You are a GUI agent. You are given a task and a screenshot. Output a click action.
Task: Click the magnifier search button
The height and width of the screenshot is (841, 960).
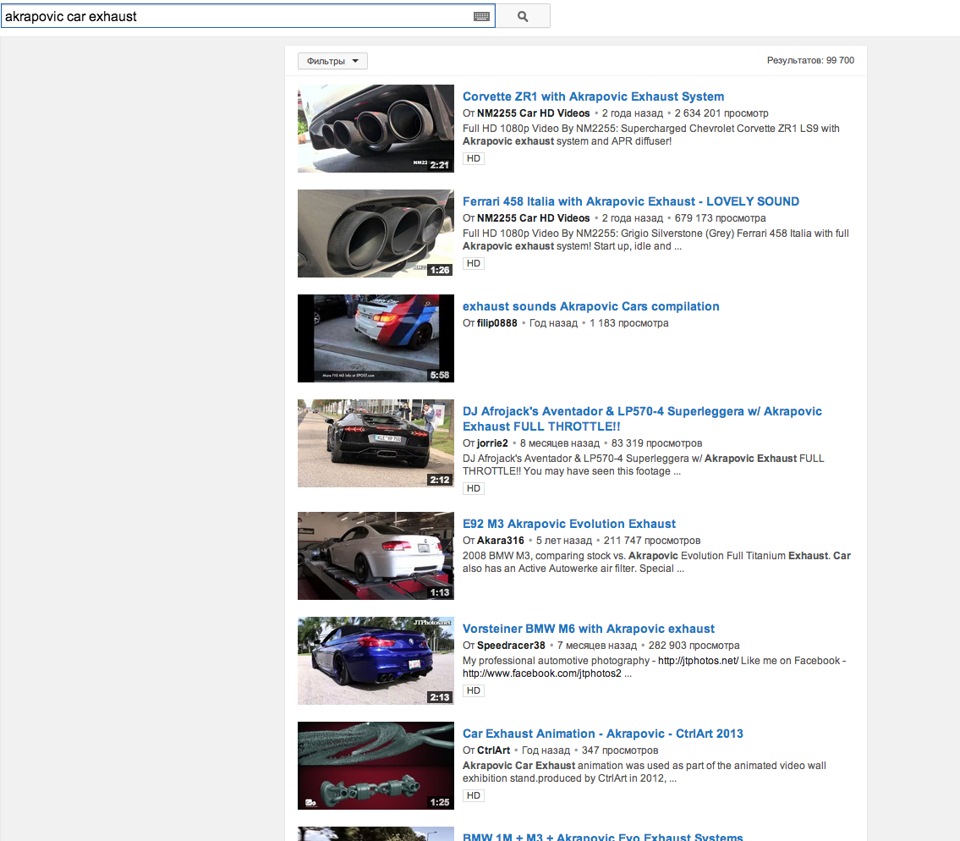point(522,17)
